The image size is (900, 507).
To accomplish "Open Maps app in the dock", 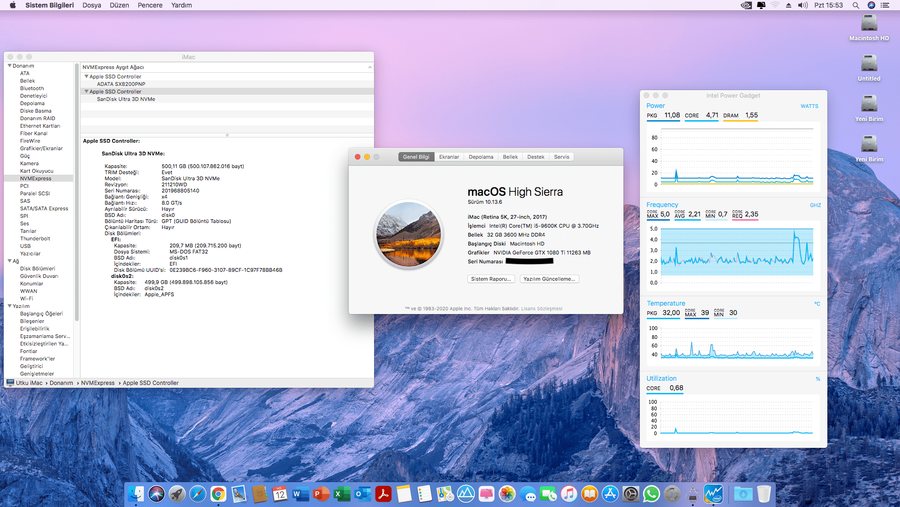I will [x=445, y=494].
